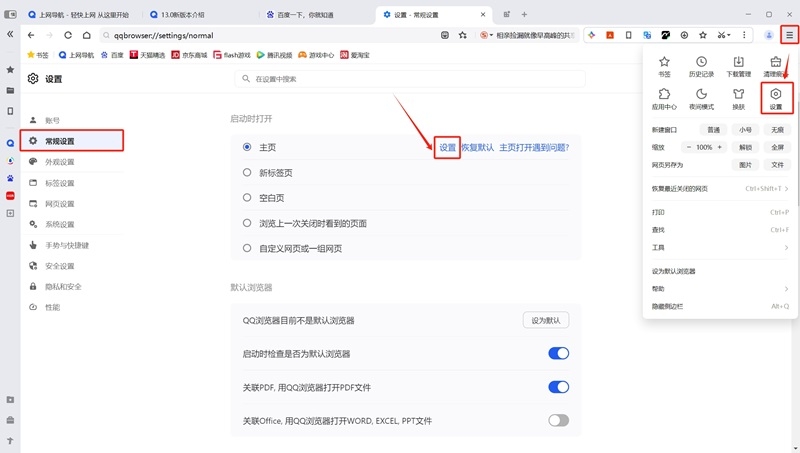Click the 设为默认 button
This screenshot has width=800, height=453.
546,320
